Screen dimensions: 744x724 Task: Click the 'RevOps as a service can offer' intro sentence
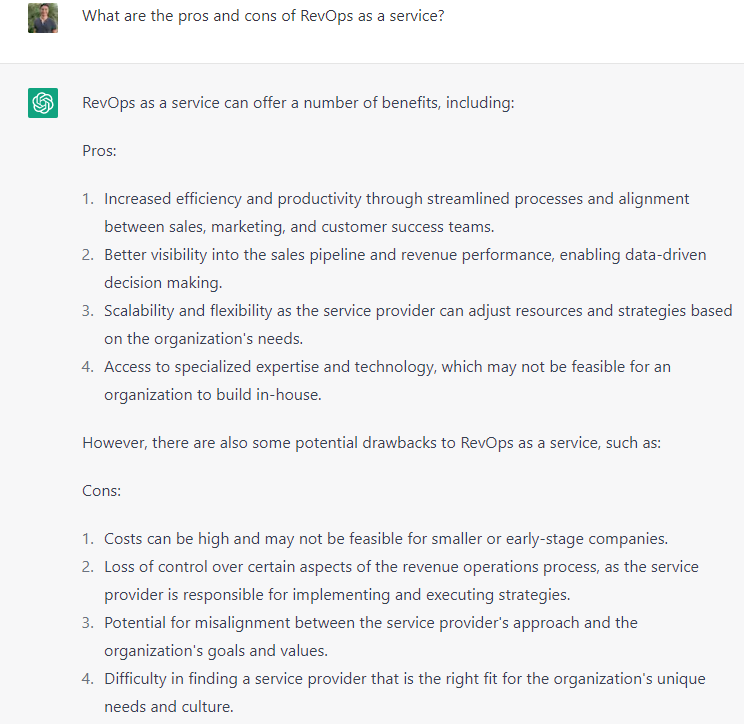click(298, 103)
